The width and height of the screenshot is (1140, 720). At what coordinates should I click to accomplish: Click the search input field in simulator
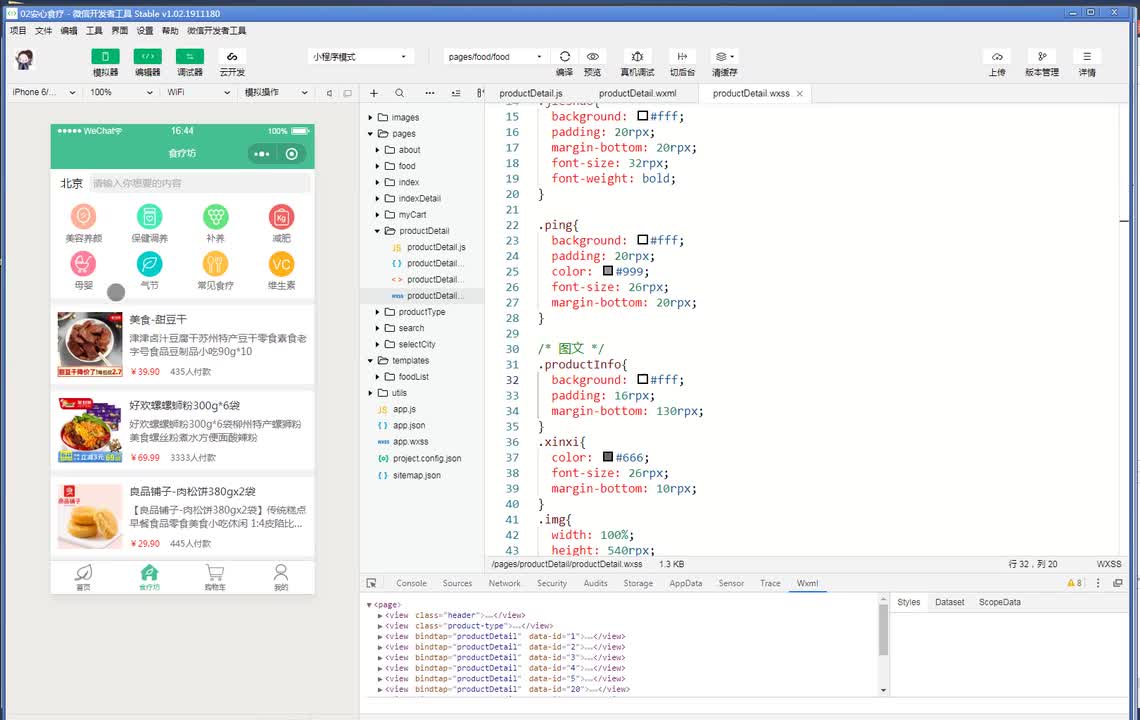pyautogui.click(x=200, y=184)
